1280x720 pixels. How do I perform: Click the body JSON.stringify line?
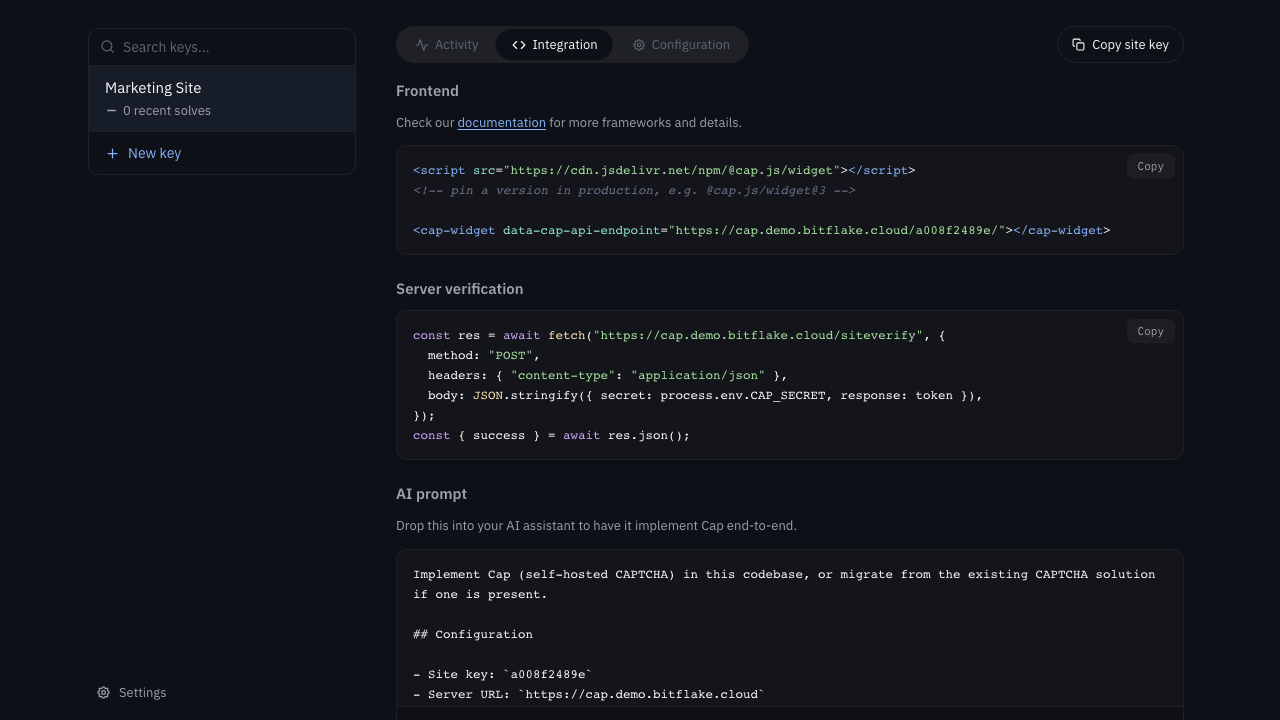tap(705, 395)
